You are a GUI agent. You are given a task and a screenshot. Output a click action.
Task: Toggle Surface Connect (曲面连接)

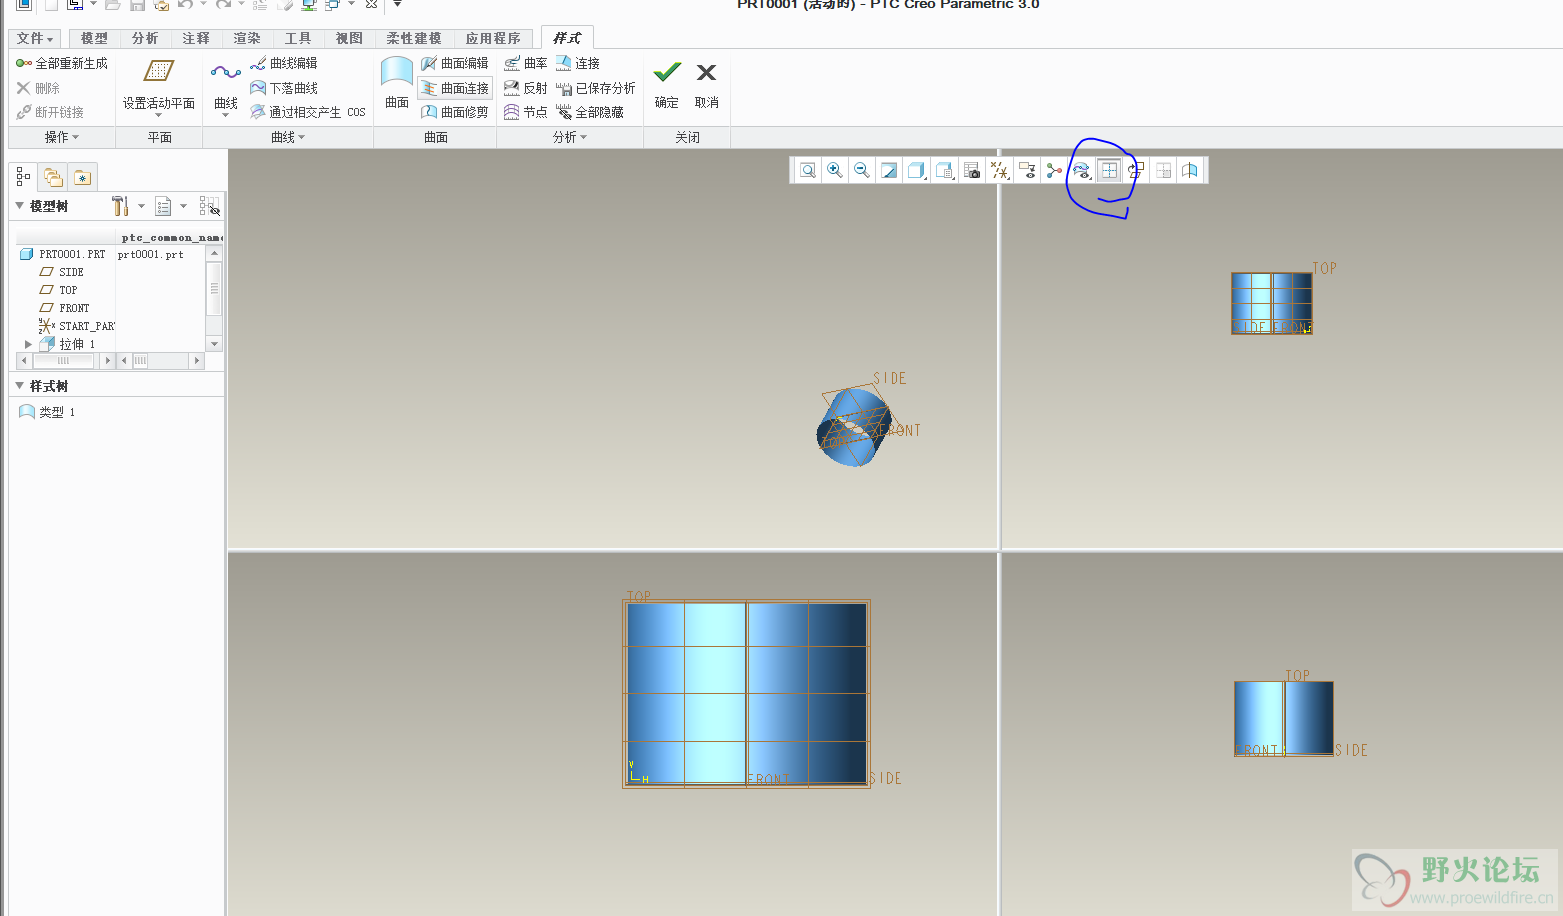(455, 88)
